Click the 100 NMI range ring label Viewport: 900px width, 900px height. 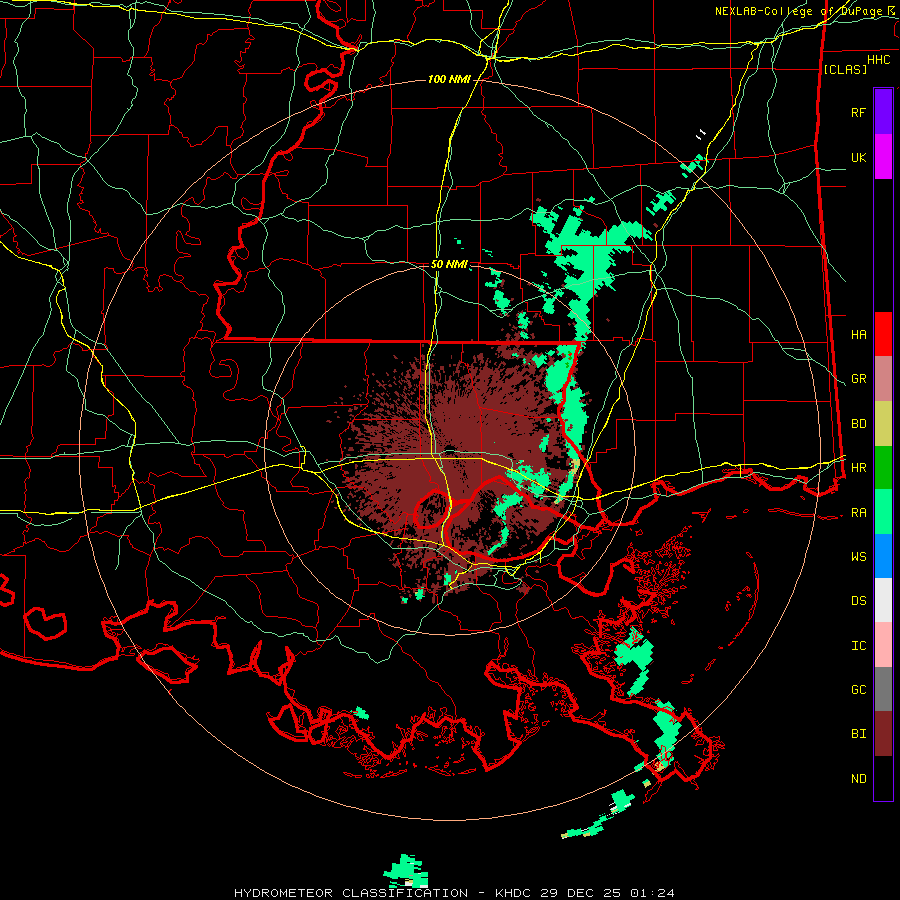click(x=449, y=79)
